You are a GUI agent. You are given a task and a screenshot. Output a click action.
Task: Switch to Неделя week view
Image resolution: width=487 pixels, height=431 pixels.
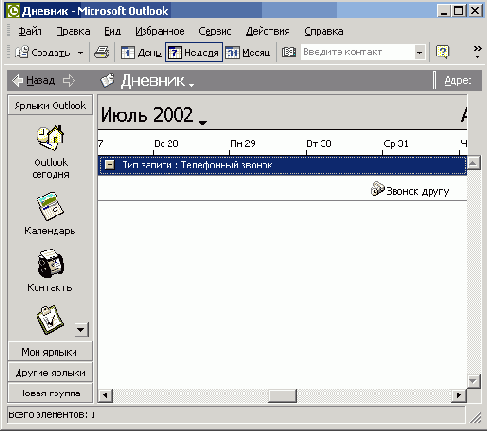pyautogui.click(x=194, y=52)
